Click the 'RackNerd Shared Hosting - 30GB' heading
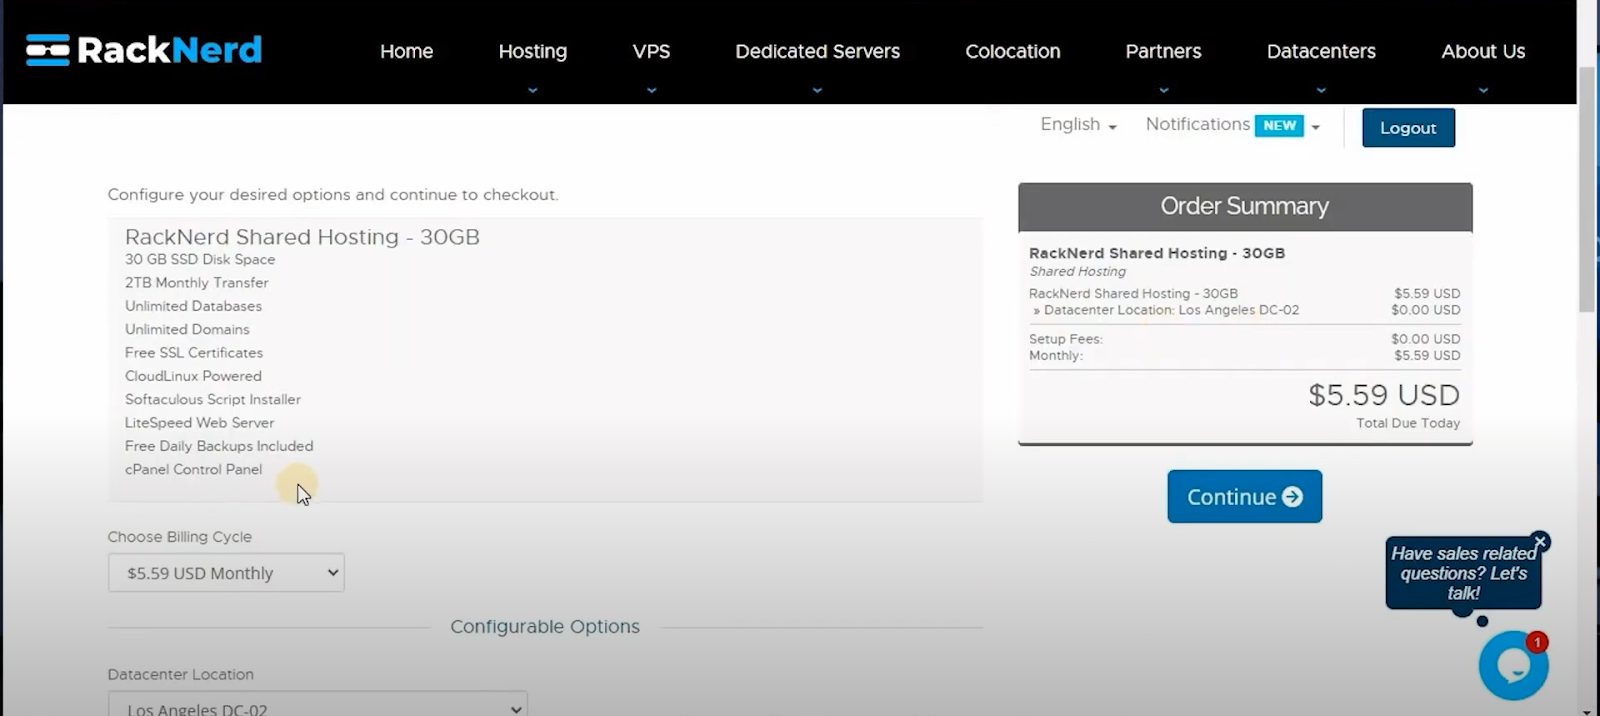This screenshot has width=1600, height=716. point(302,237)
